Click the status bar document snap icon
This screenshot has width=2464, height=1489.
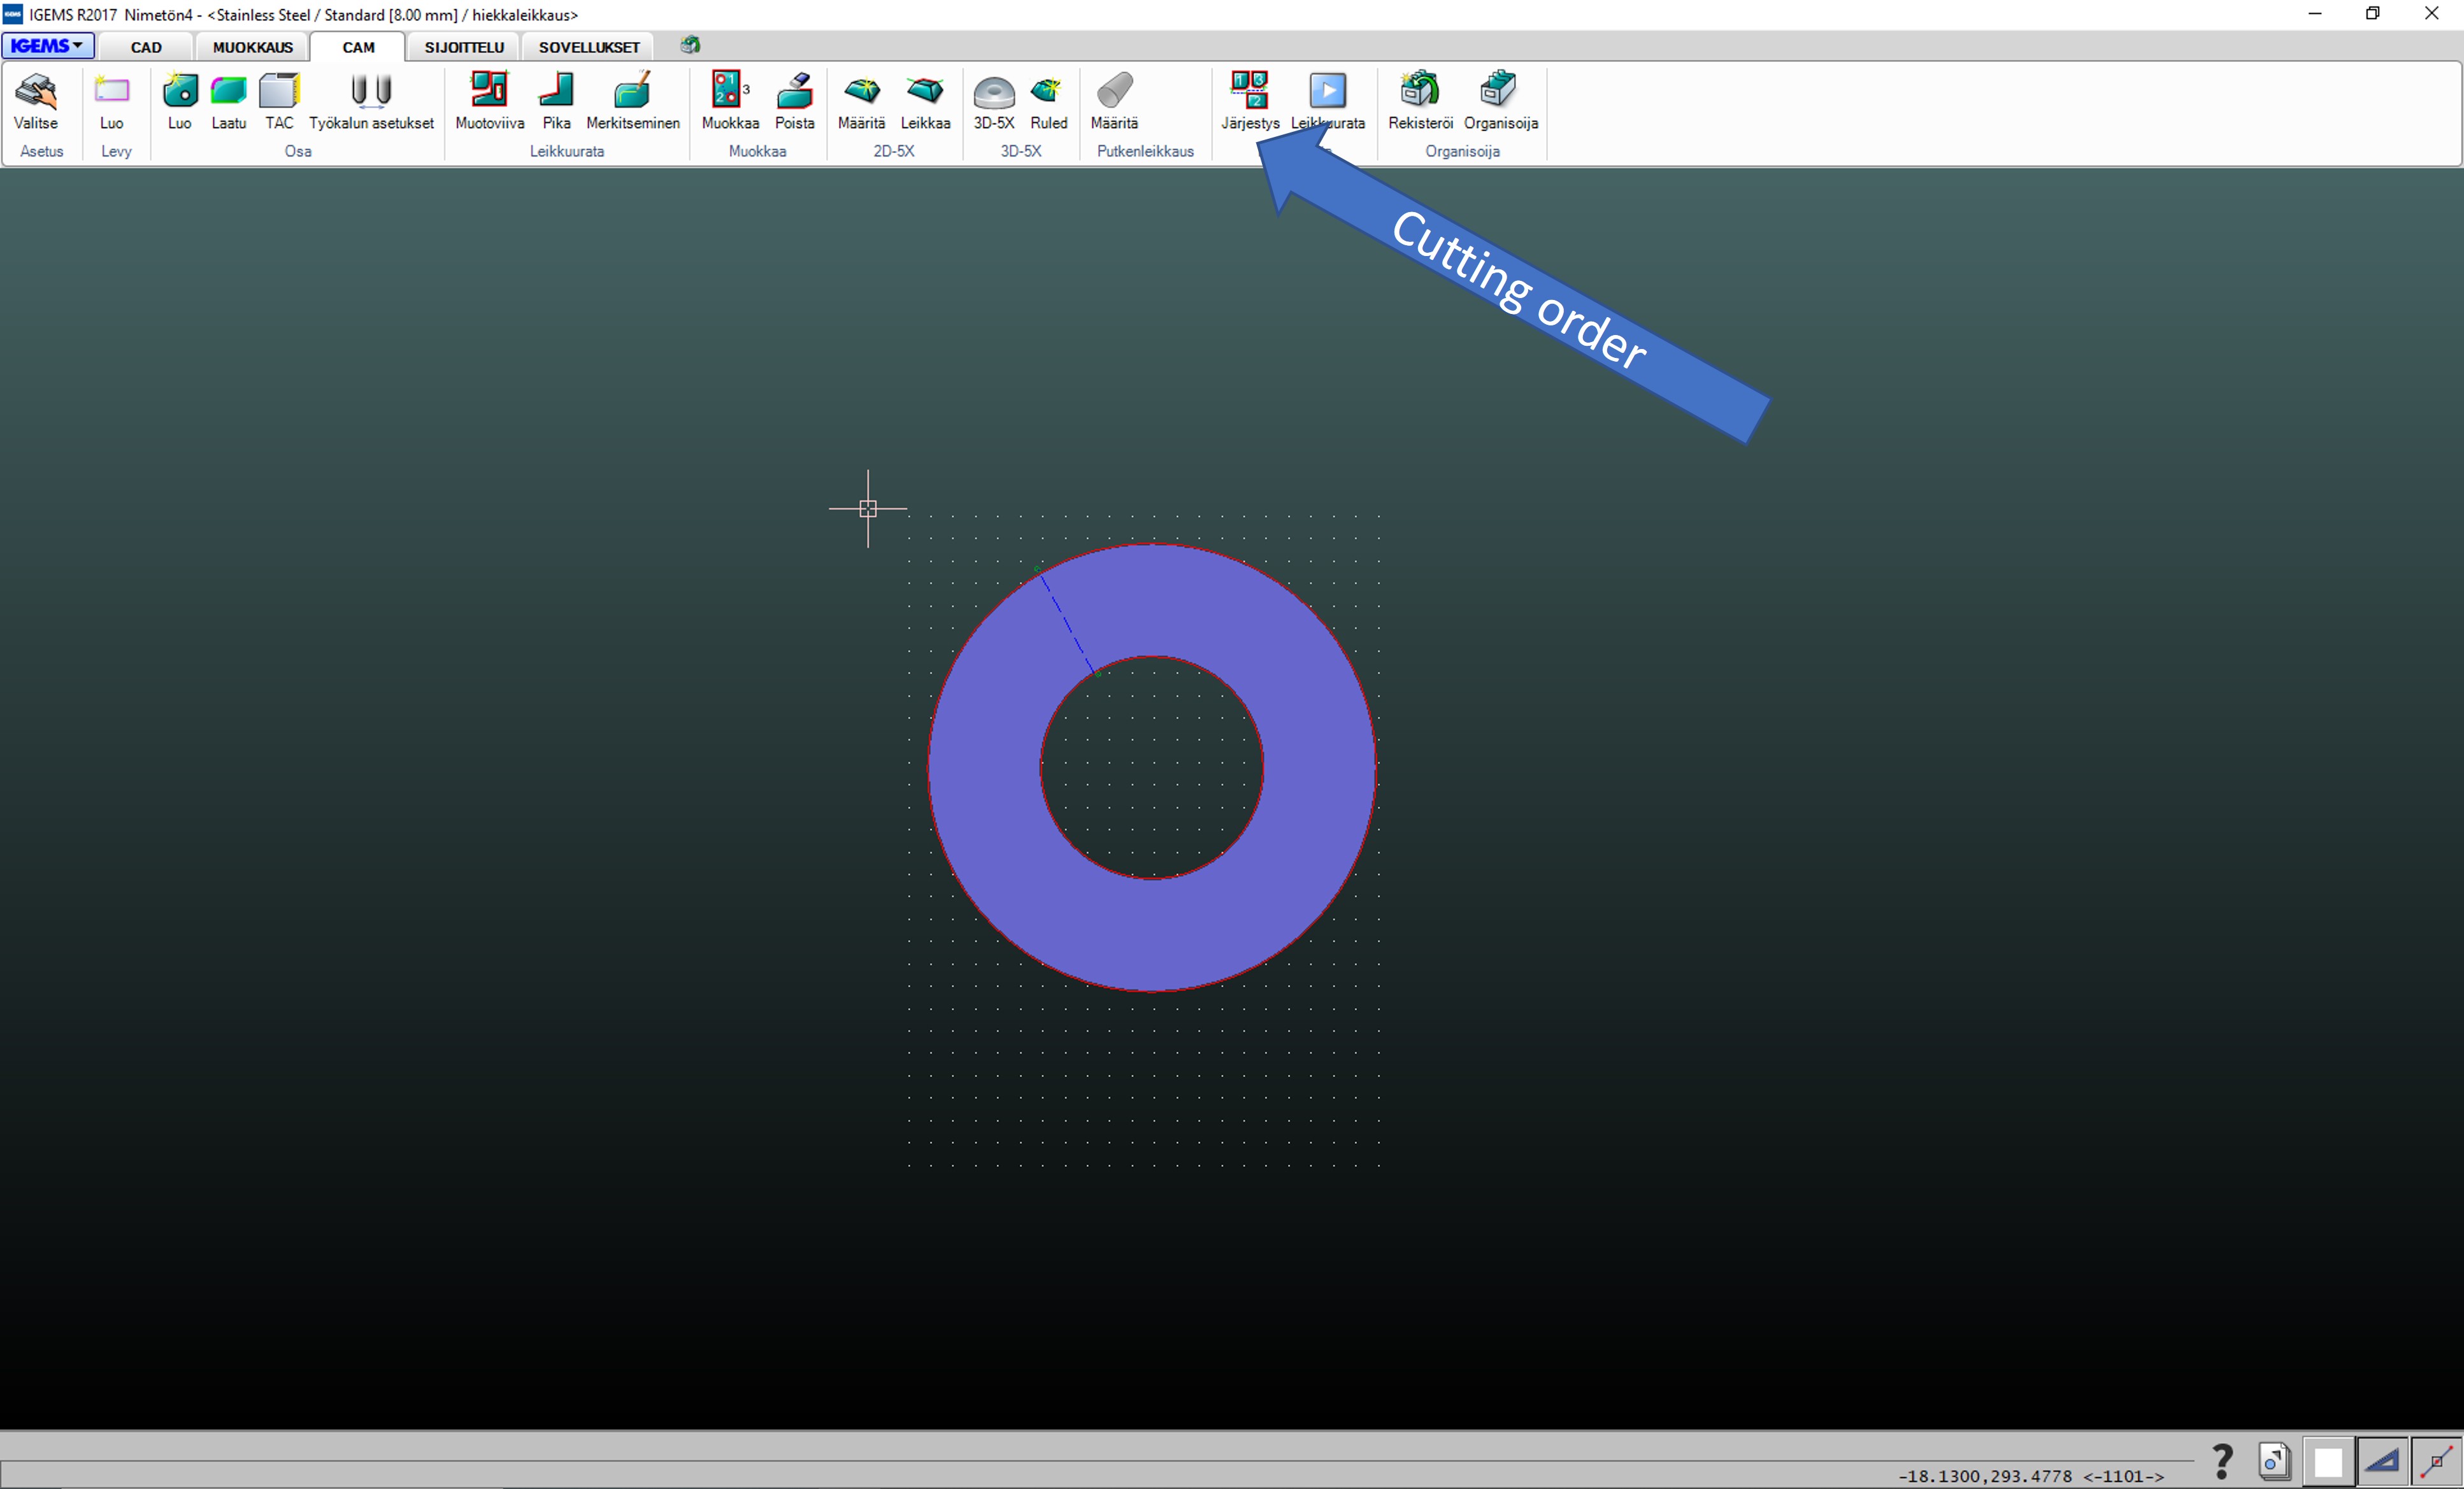click(2274, 1461)
